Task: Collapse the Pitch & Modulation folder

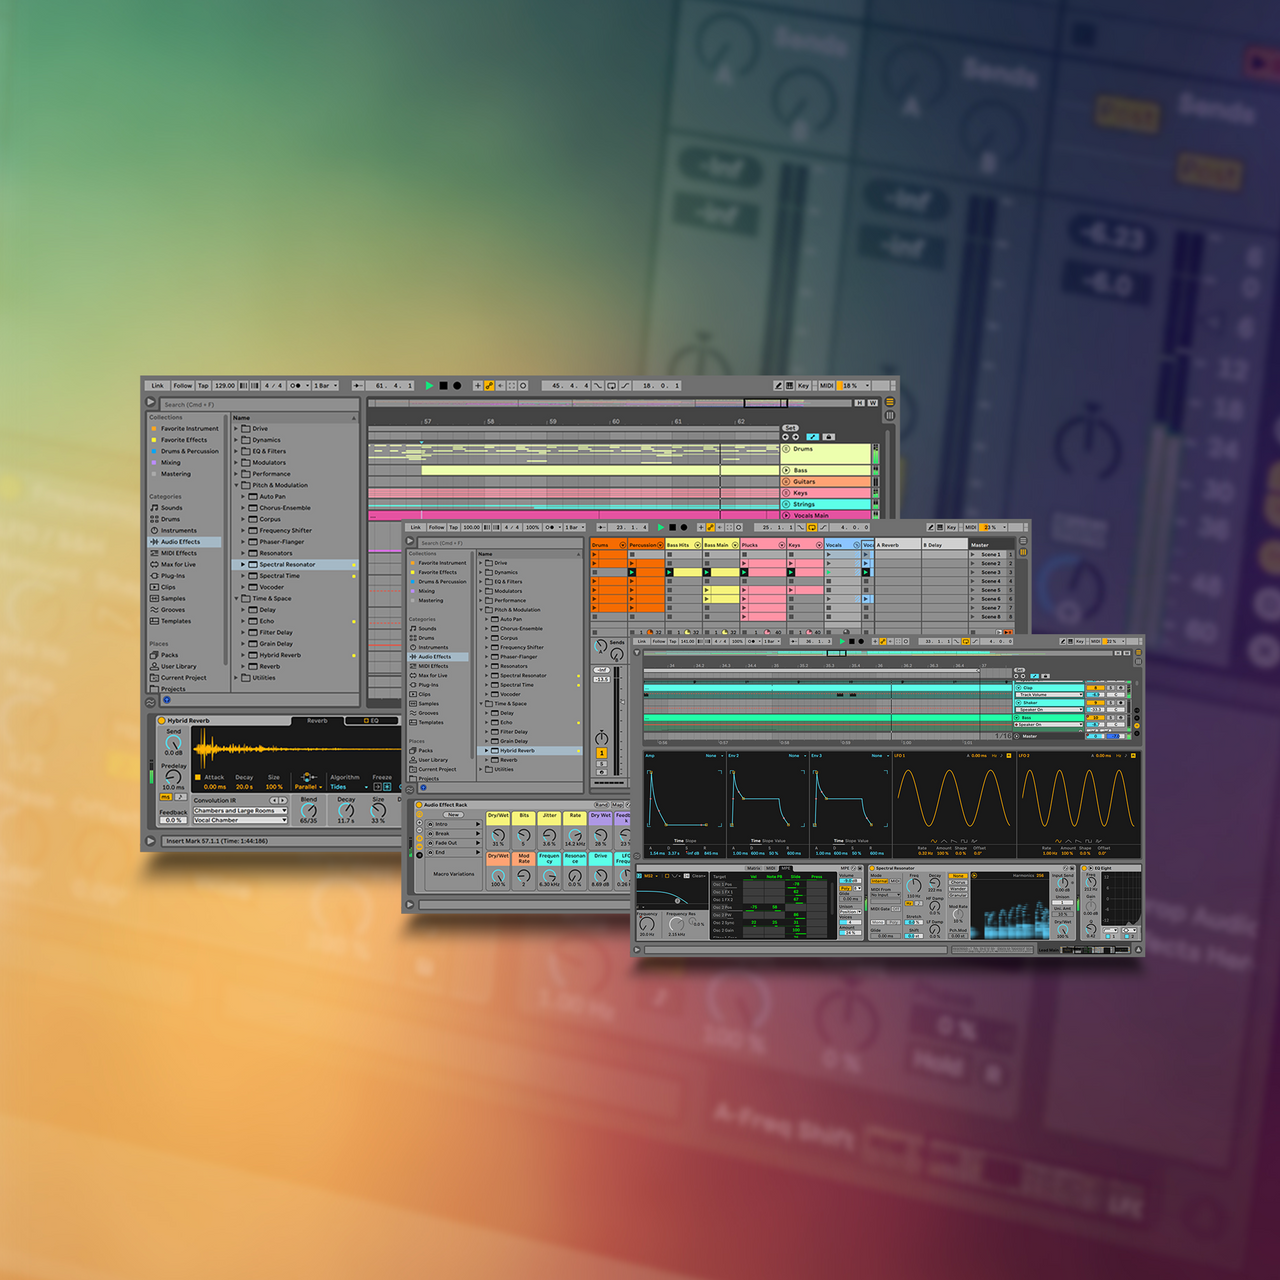Action: [x=237, y=485]
